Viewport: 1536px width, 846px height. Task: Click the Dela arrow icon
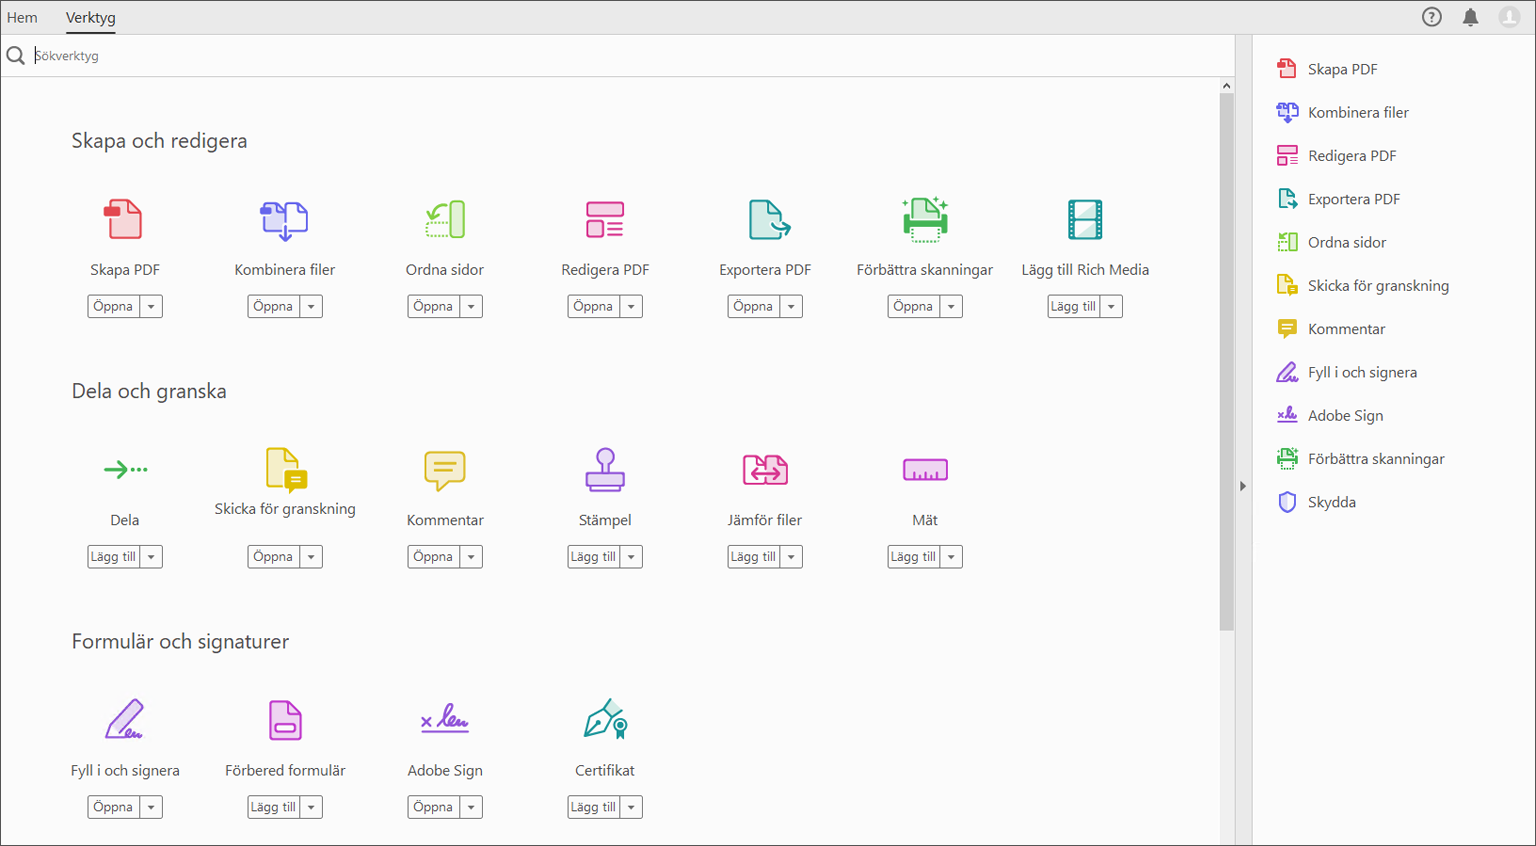125,469
